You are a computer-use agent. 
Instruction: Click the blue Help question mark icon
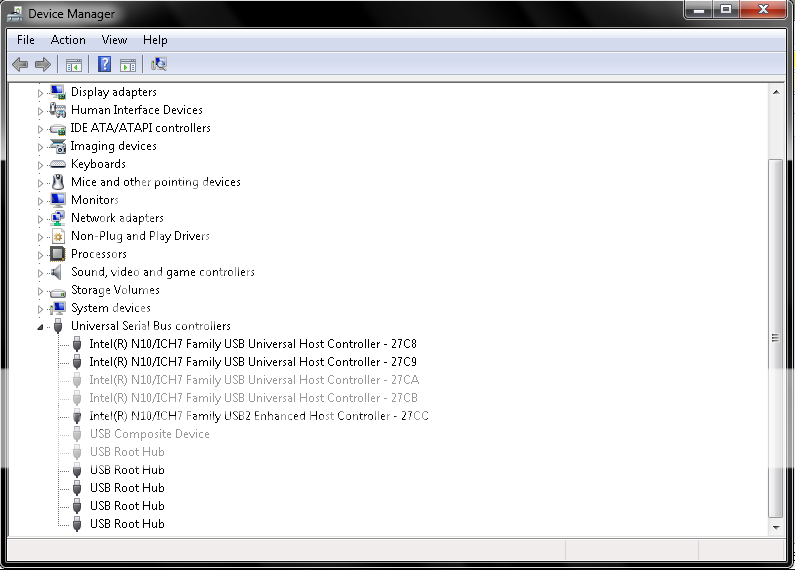[104, 65]
